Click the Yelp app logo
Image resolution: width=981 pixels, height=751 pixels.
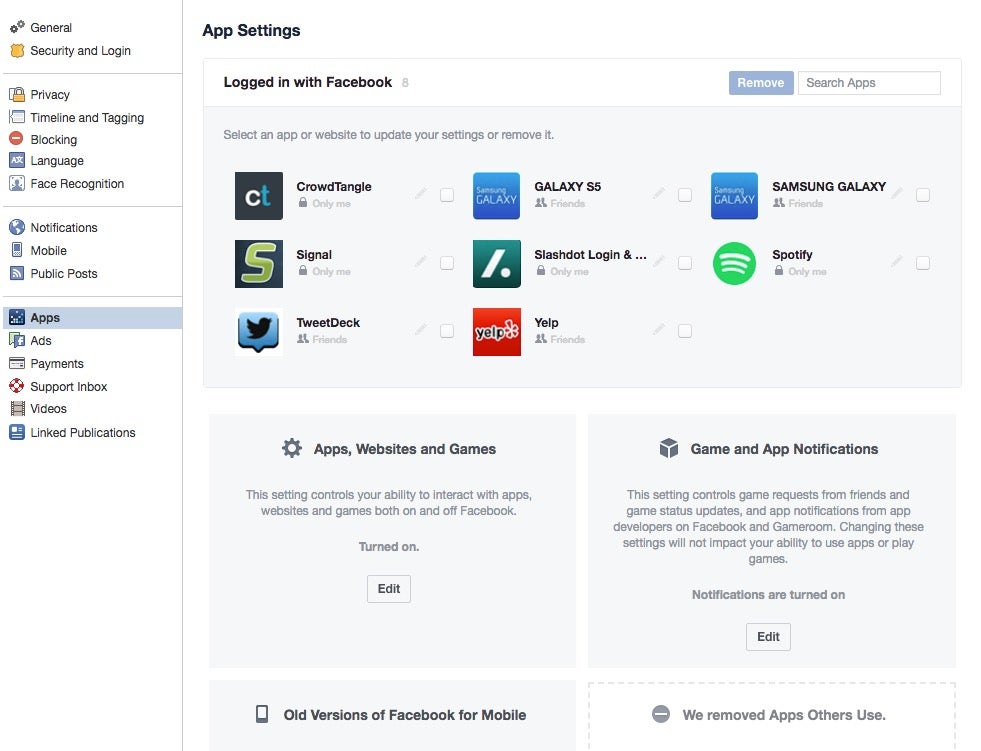tap(496, 332)
